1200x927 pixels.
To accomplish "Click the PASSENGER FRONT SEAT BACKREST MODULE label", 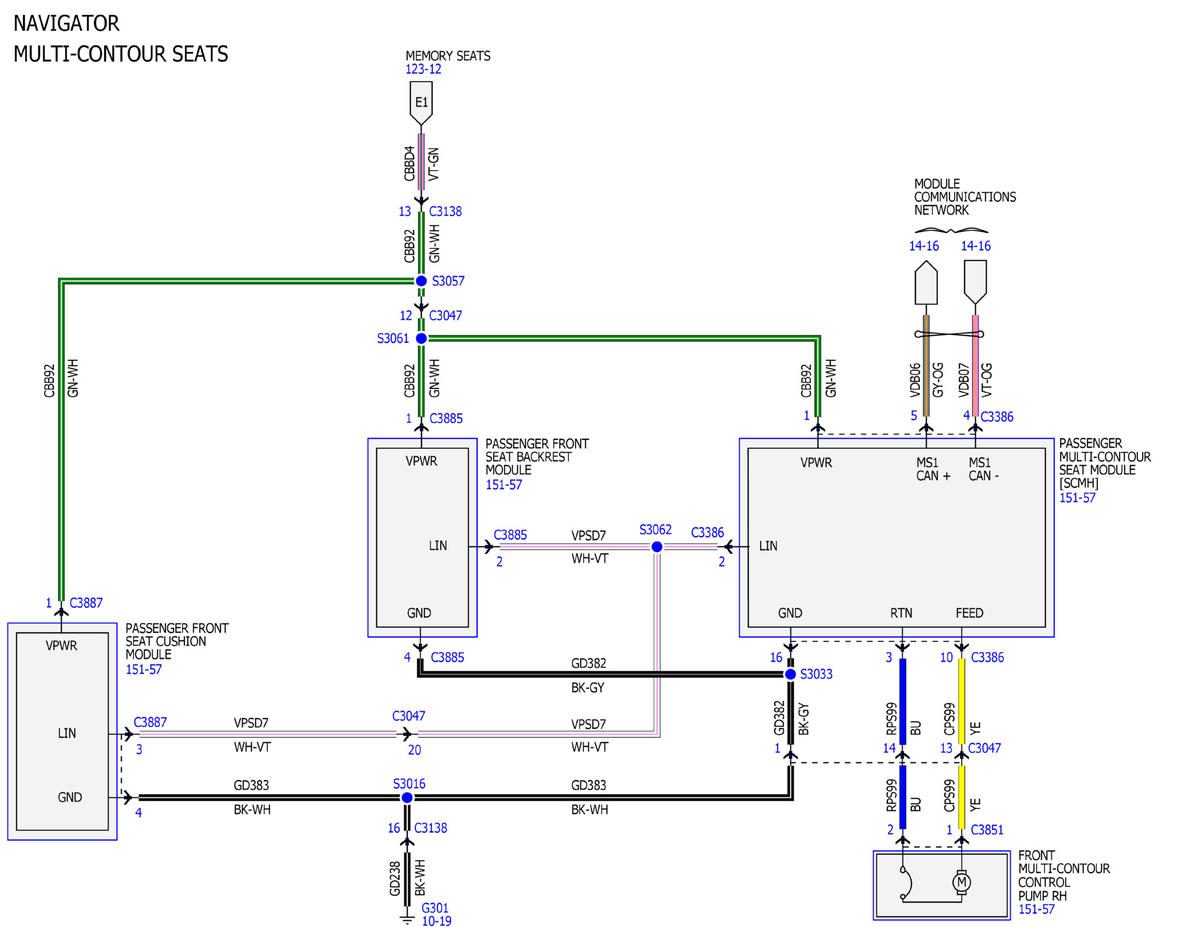I will (537, 457).
